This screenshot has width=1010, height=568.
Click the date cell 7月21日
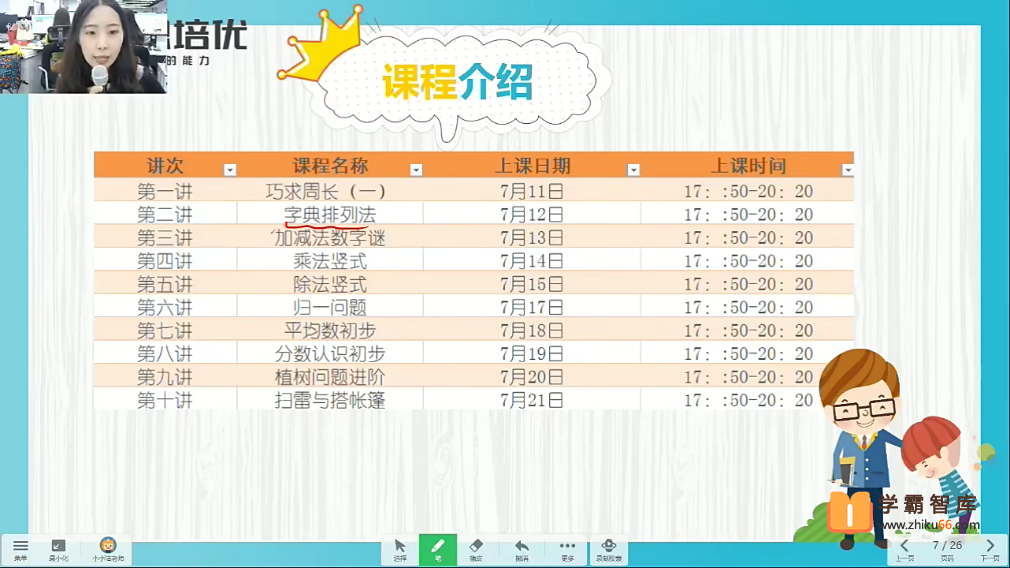(x=532, y=400)
